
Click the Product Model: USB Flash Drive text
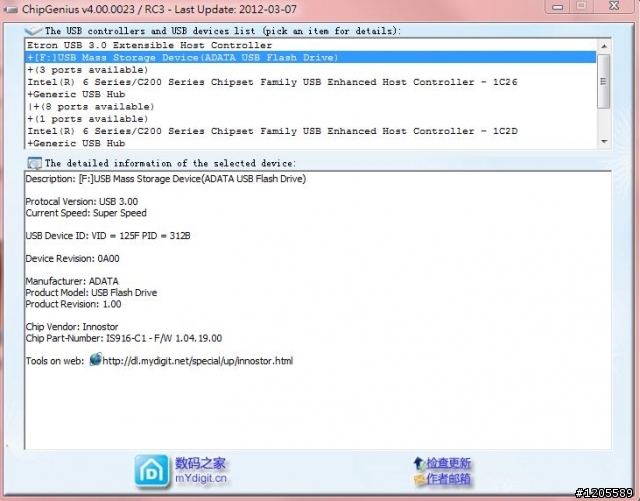tap(91, 292)
